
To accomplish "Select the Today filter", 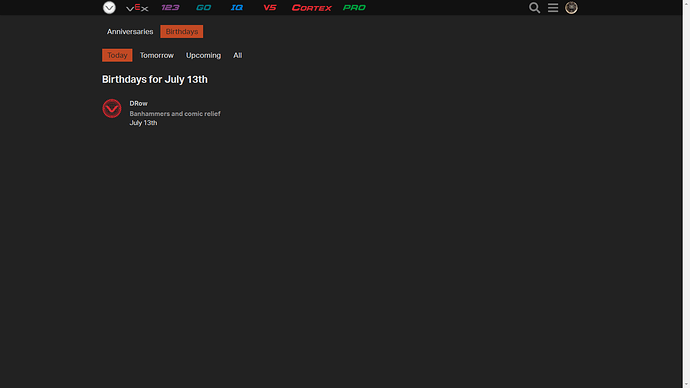I will [117, 55].
